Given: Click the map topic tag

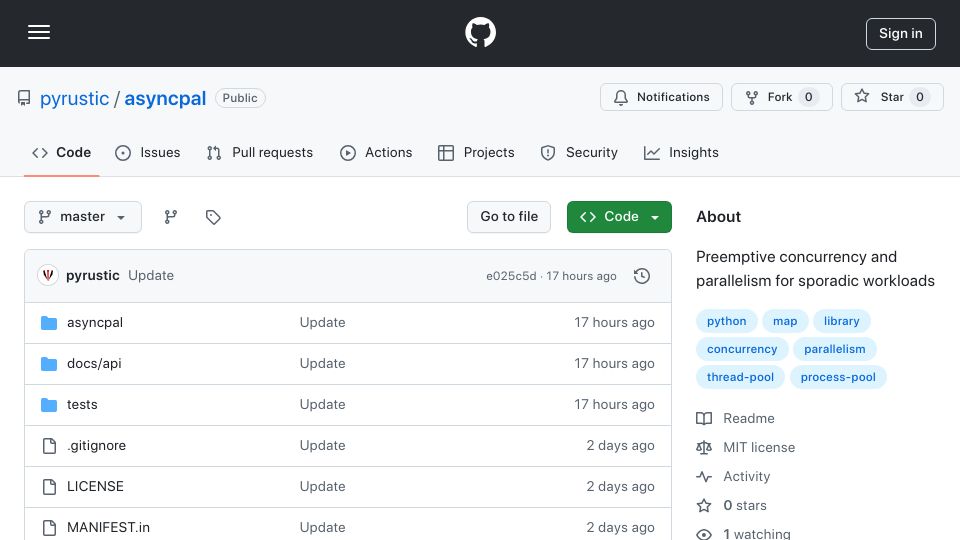Looking at the screenshot, I should tap(785, 321).
